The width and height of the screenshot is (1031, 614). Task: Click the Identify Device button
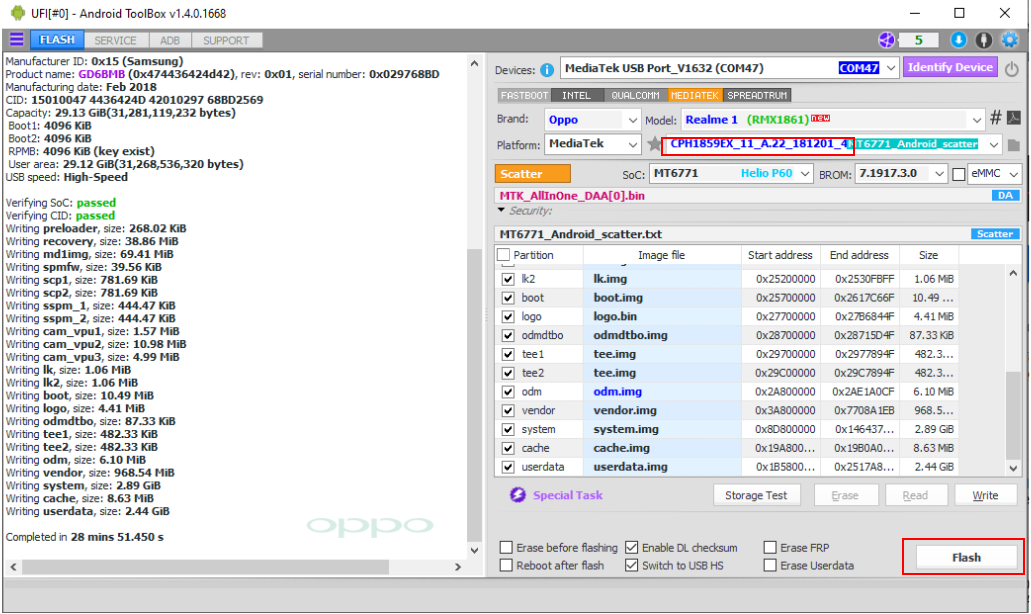click(950, 68)
